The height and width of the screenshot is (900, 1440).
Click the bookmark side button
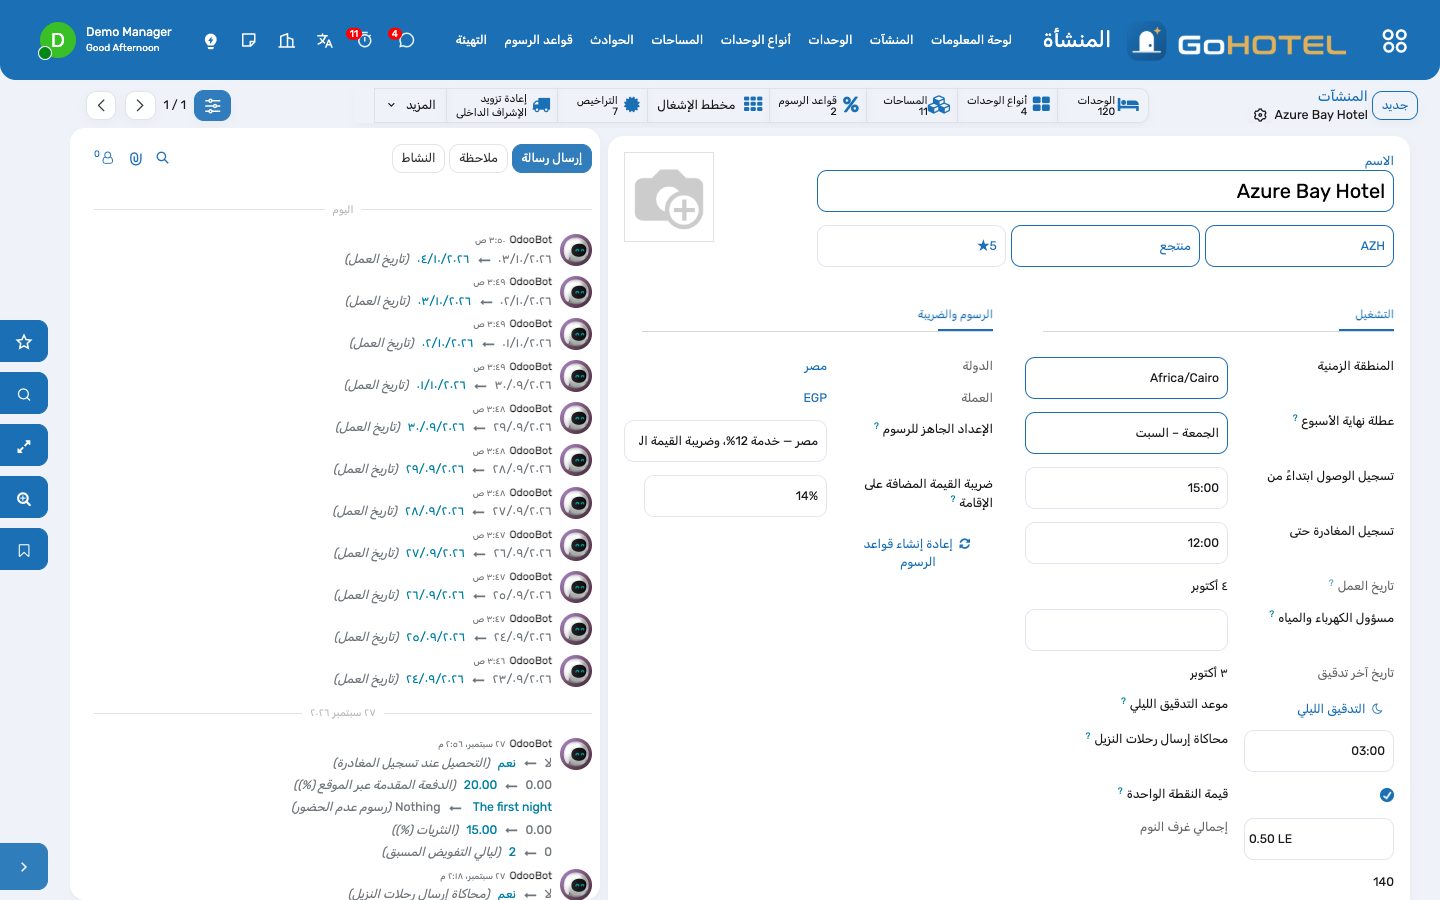point(24,550)
